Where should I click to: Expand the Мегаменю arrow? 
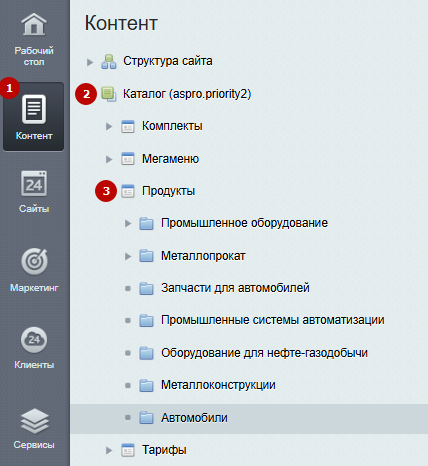109,159
